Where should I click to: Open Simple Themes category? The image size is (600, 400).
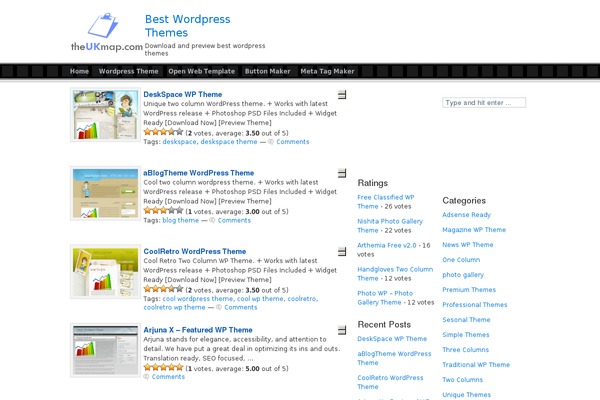coord(466,335)
